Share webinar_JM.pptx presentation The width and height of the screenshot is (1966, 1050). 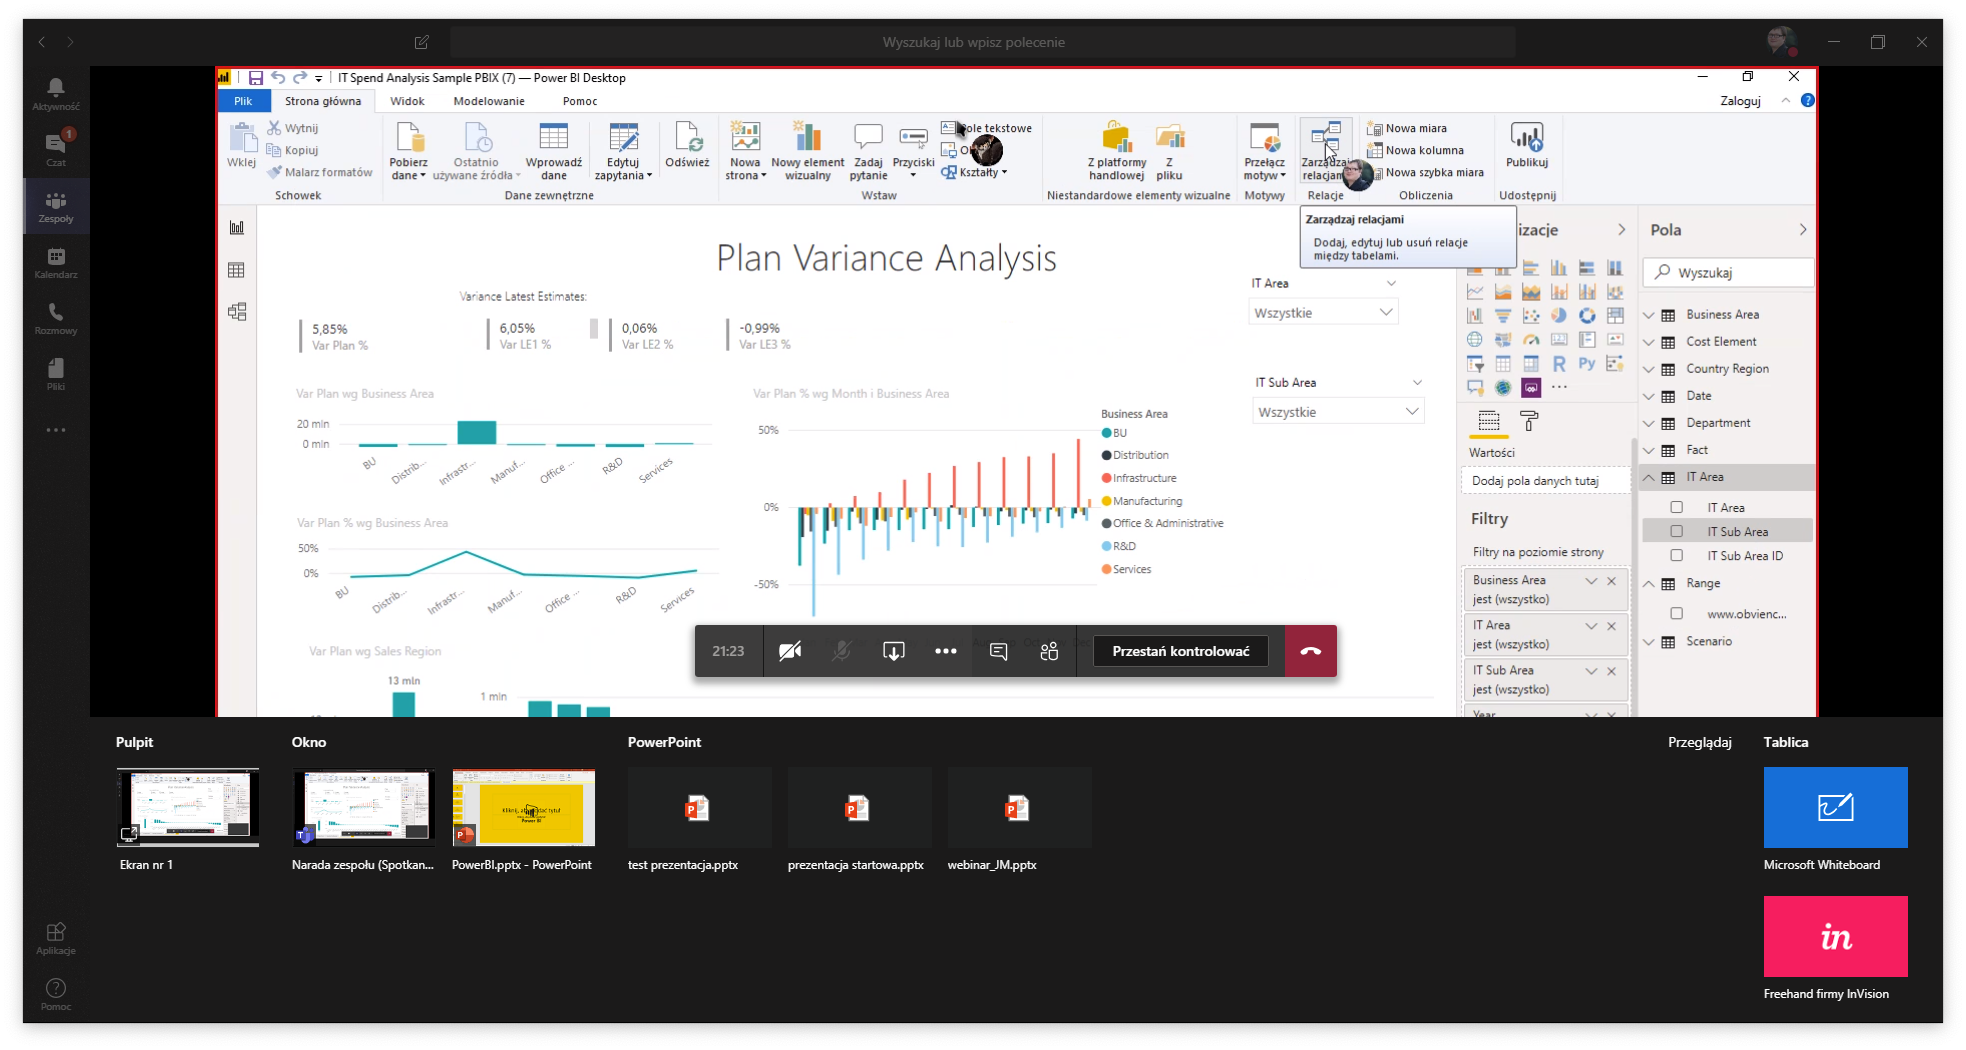click(1020, 808)
